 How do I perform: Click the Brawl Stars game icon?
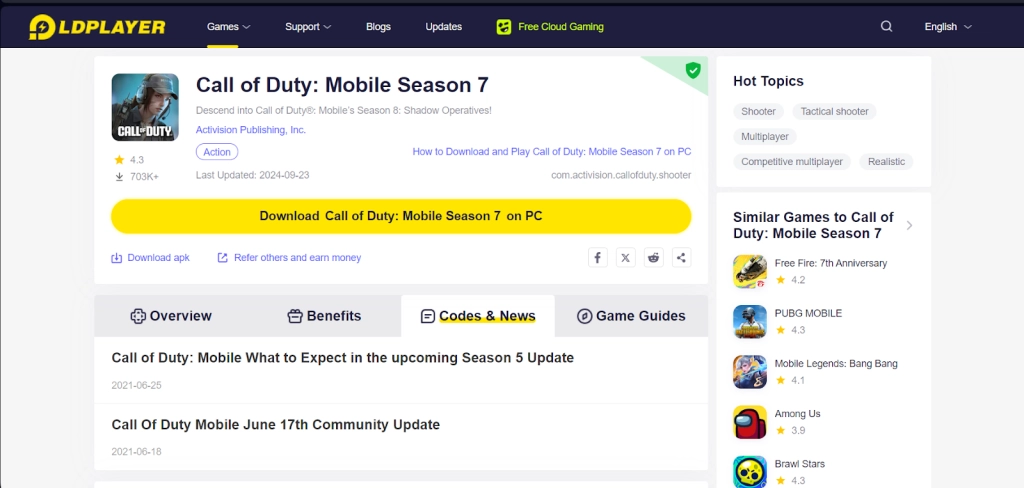coord(750,472)
